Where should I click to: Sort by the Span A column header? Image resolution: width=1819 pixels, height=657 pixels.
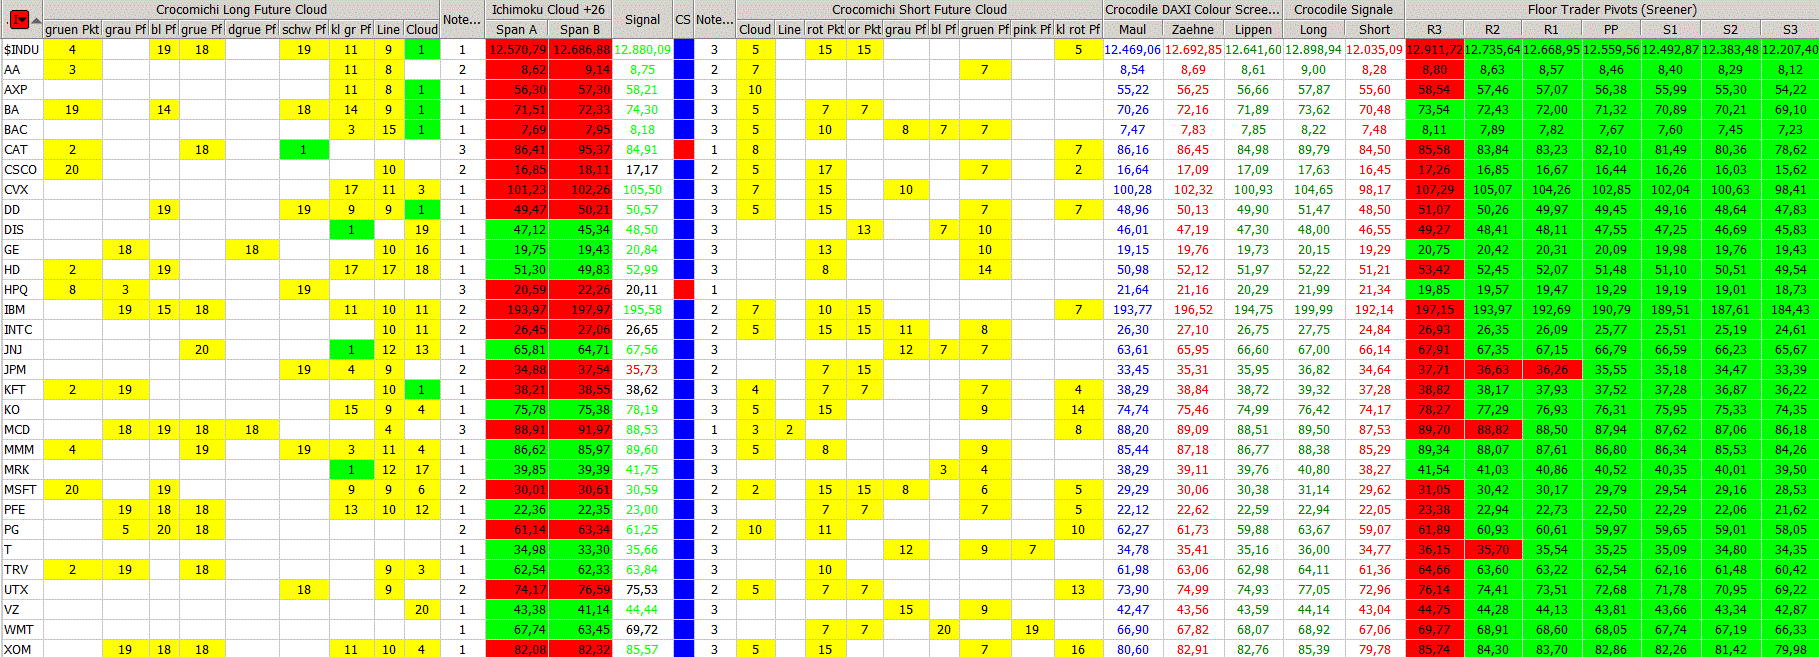(516, 29)
